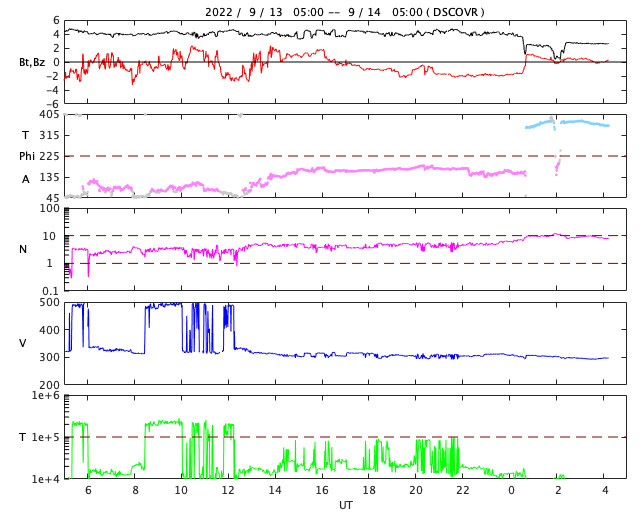The width and height of the screenshot is (640, 512).
Task: Click the '1e+4' temperature tick label
Action: 46,479
